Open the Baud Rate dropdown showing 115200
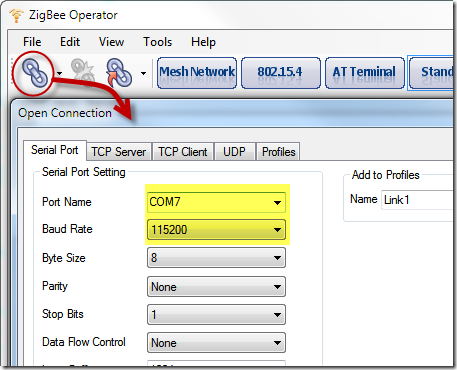The image size is (457, 370). click(216, 230)
